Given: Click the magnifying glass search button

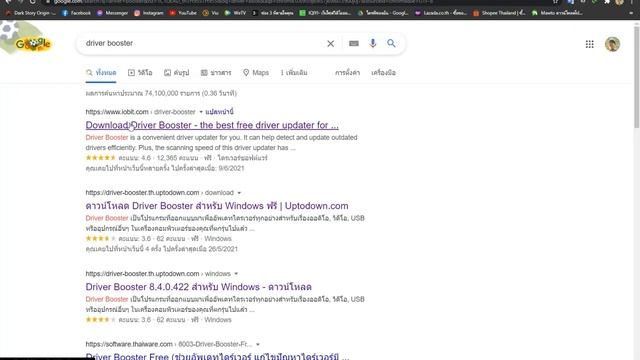Looking at the screenshot, I should click(x=391, y=43).
